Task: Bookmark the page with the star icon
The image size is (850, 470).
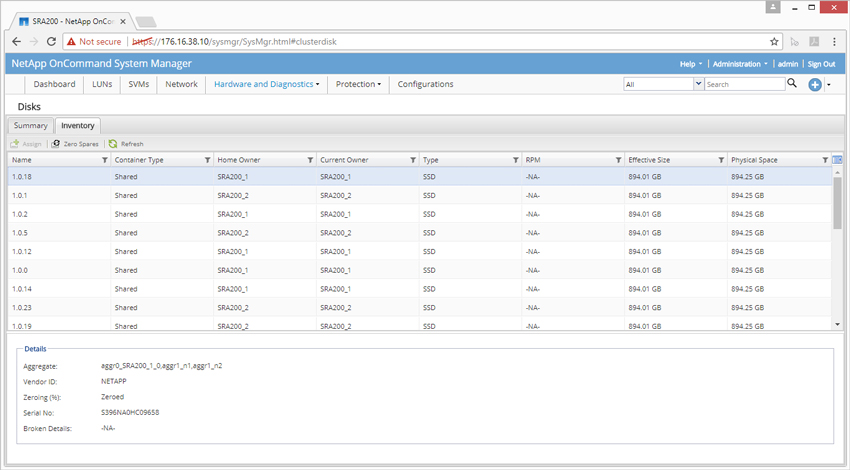Action: click(x=774, y=42)
